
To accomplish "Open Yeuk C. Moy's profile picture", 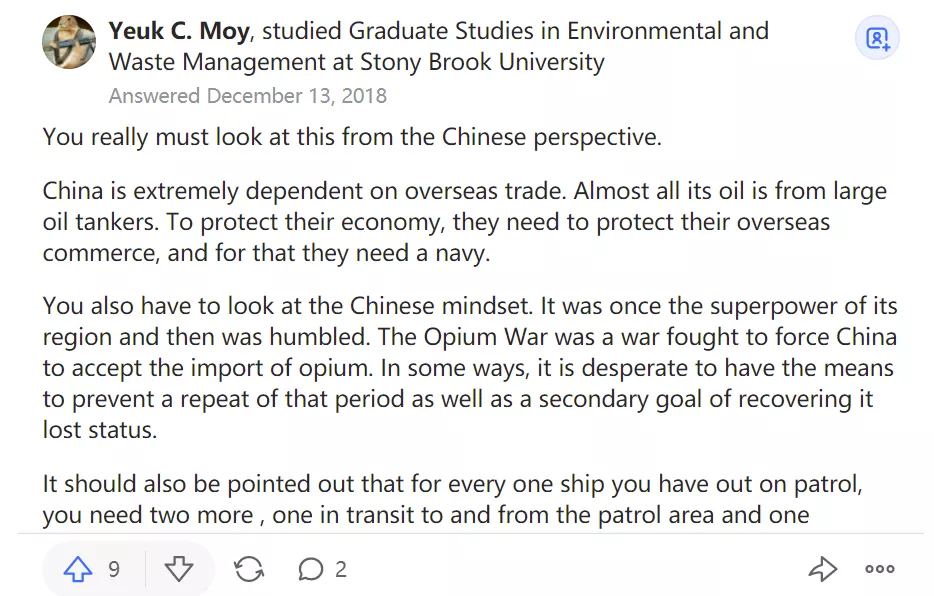I will [69, 42].
